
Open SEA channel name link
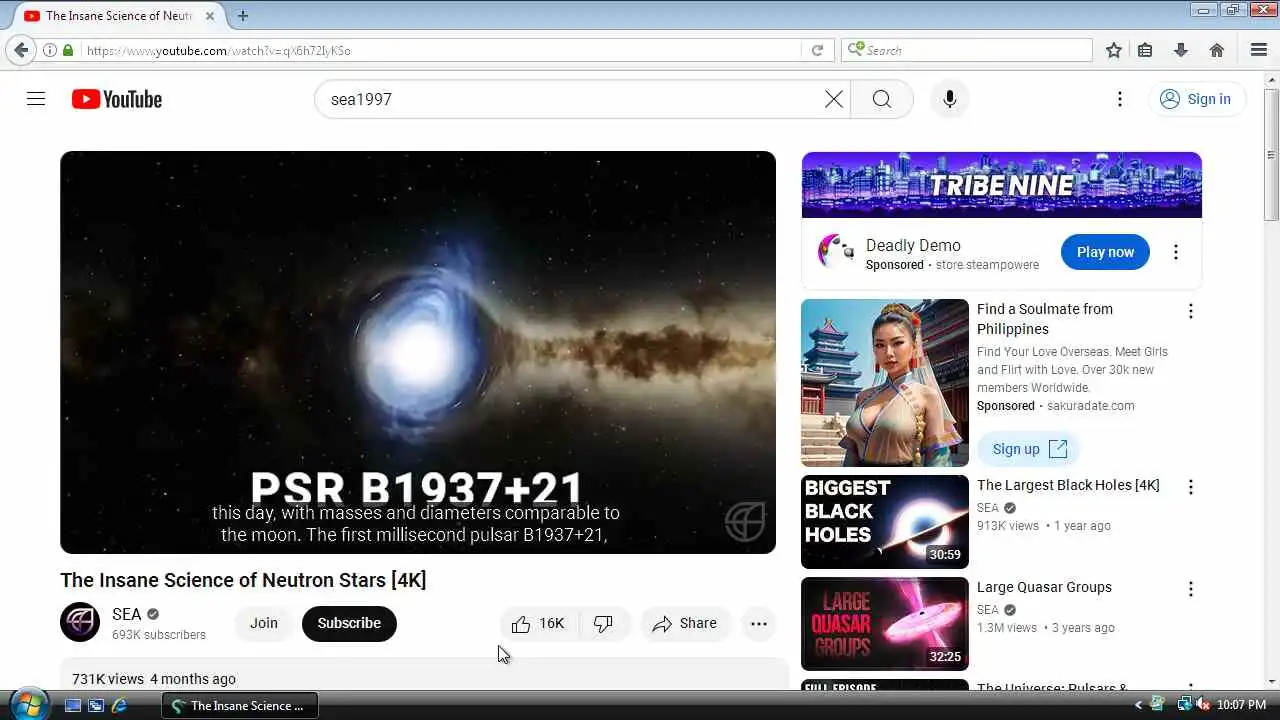pyautogui.click(x=127, y=614)
